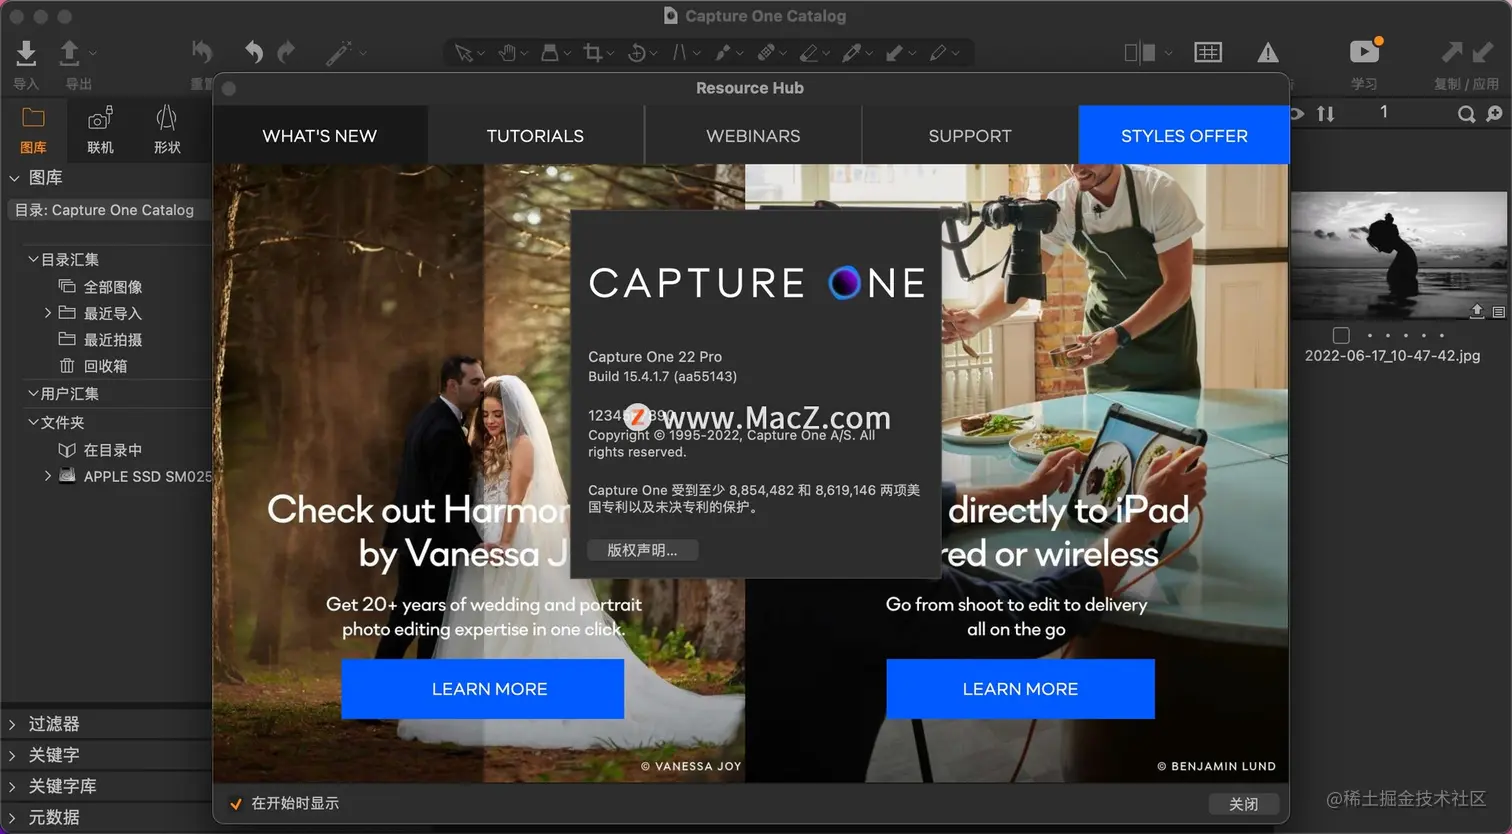Image resolution: width=1512 pixels, height=834 pixels.
Task: Switch to the SUPPORT tab
Action: [970, 135]
